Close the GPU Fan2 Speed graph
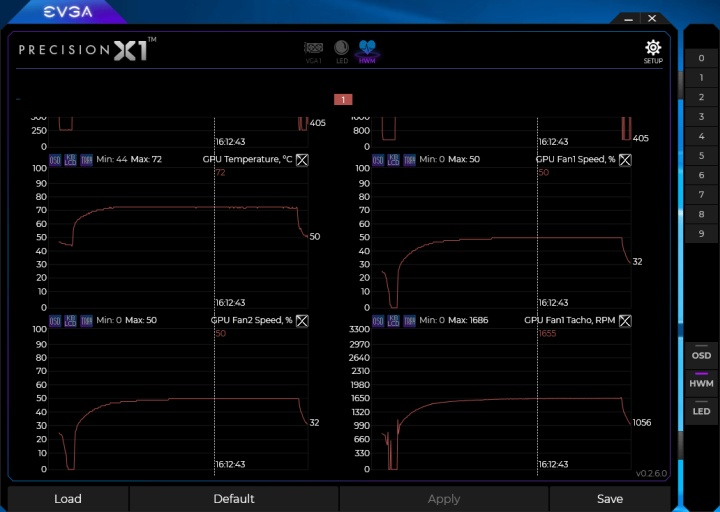The image size is (720, 512). (302, 321)
